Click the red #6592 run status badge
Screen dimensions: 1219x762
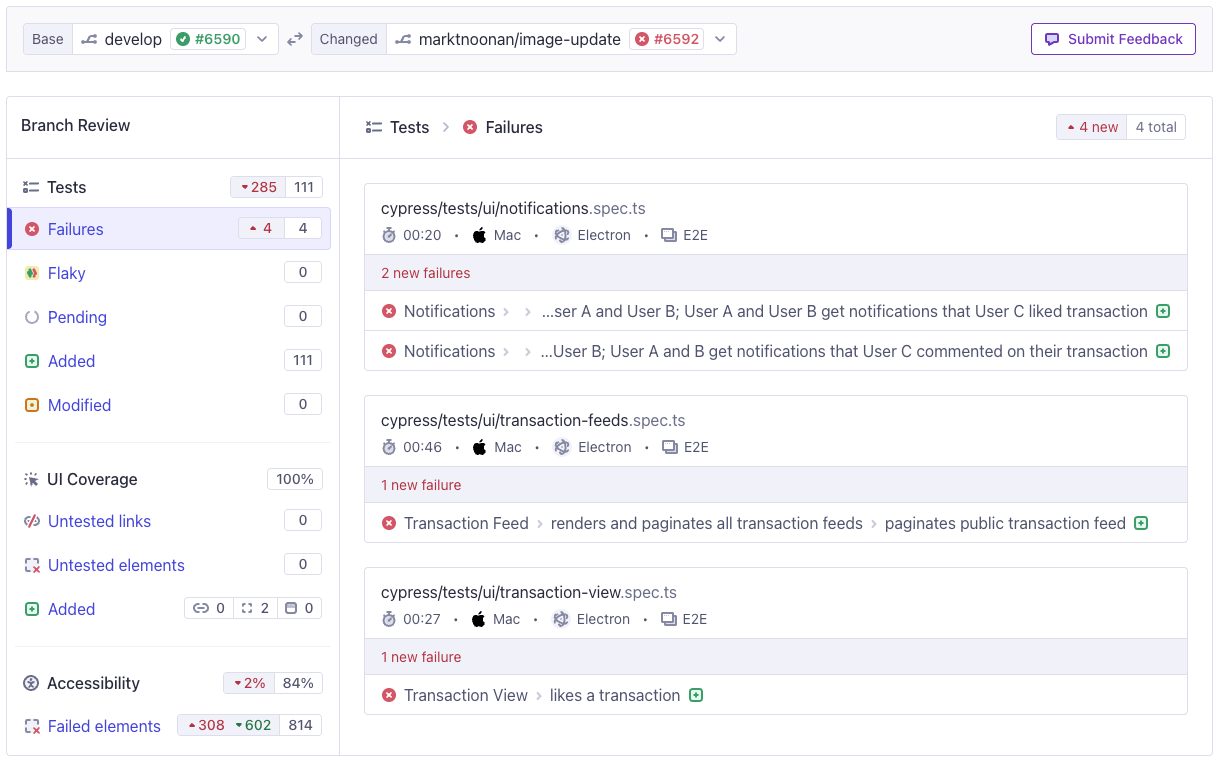click(x=667, y=39)
